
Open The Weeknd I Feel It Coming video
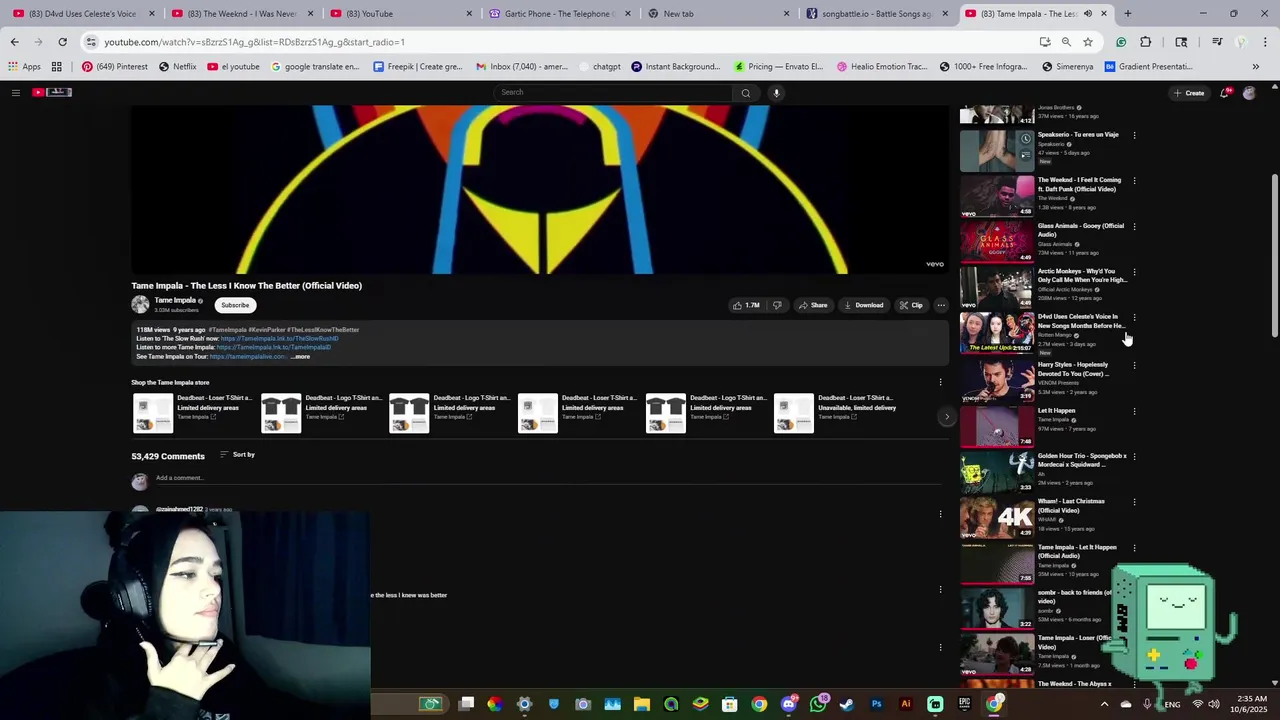pyautogui.click(x=1080, y=185)
